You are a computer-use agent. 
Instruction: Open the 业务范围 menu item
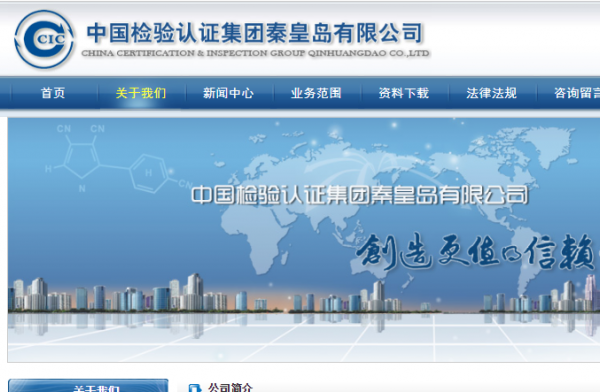point(316,93)
